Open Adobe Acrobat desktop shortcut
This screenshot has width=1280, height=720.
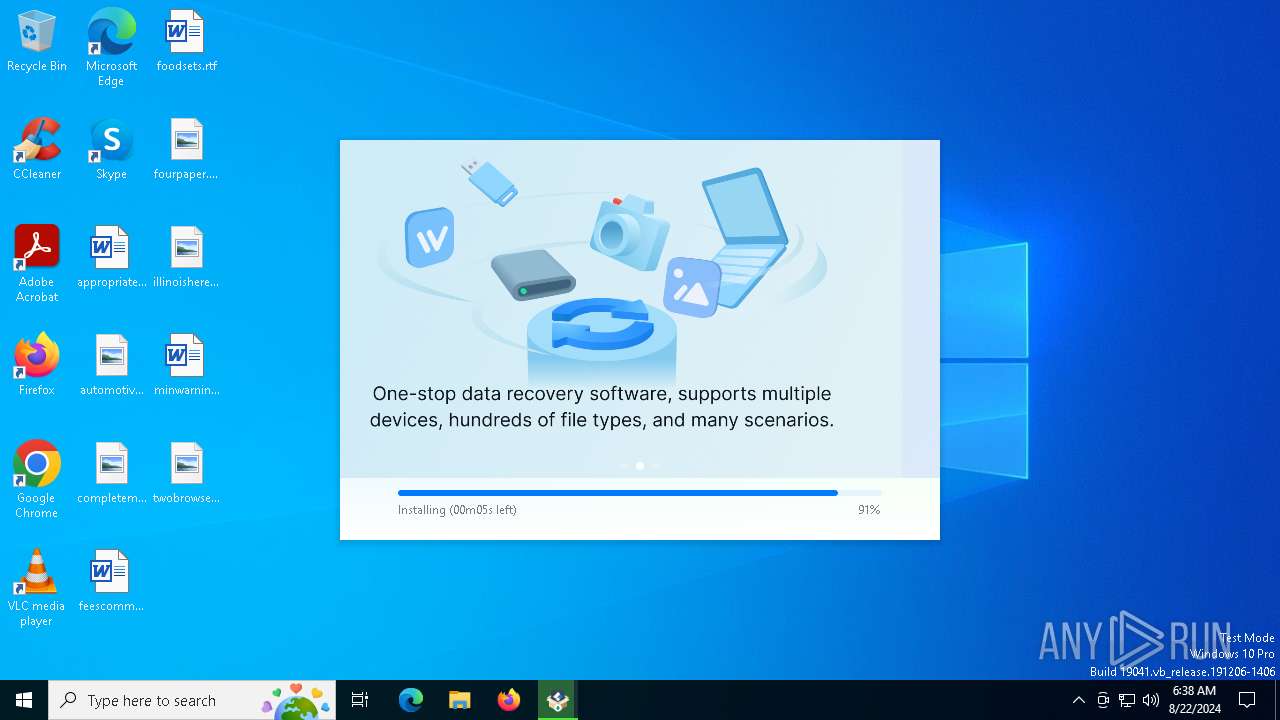click(36, 264)
